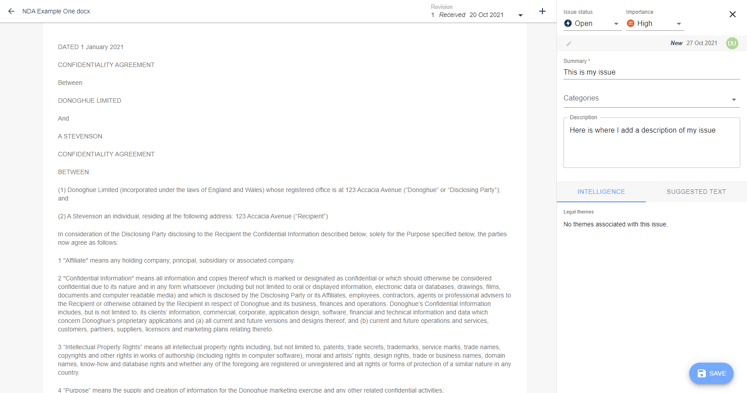Image resolution: width=747 pixels, height=393 pixels.
Task: Click 'A STEVENSON' line in document
Action: (x=80, y=136)
